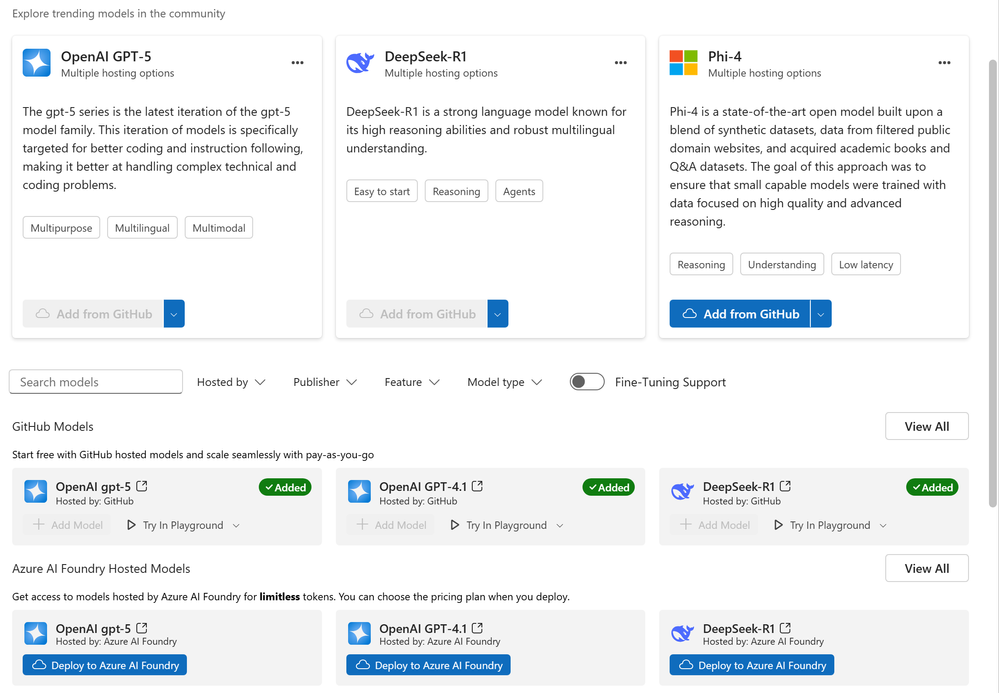
Task: Click the Add Model button for OpenAI GPT-4.1
Action: tap(391, 525)
